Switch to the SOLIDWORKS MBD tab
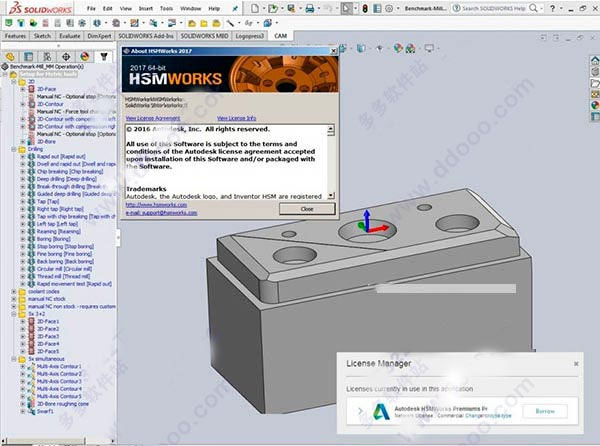This screenshot has height=446, width=600. [x=204, y=36]
